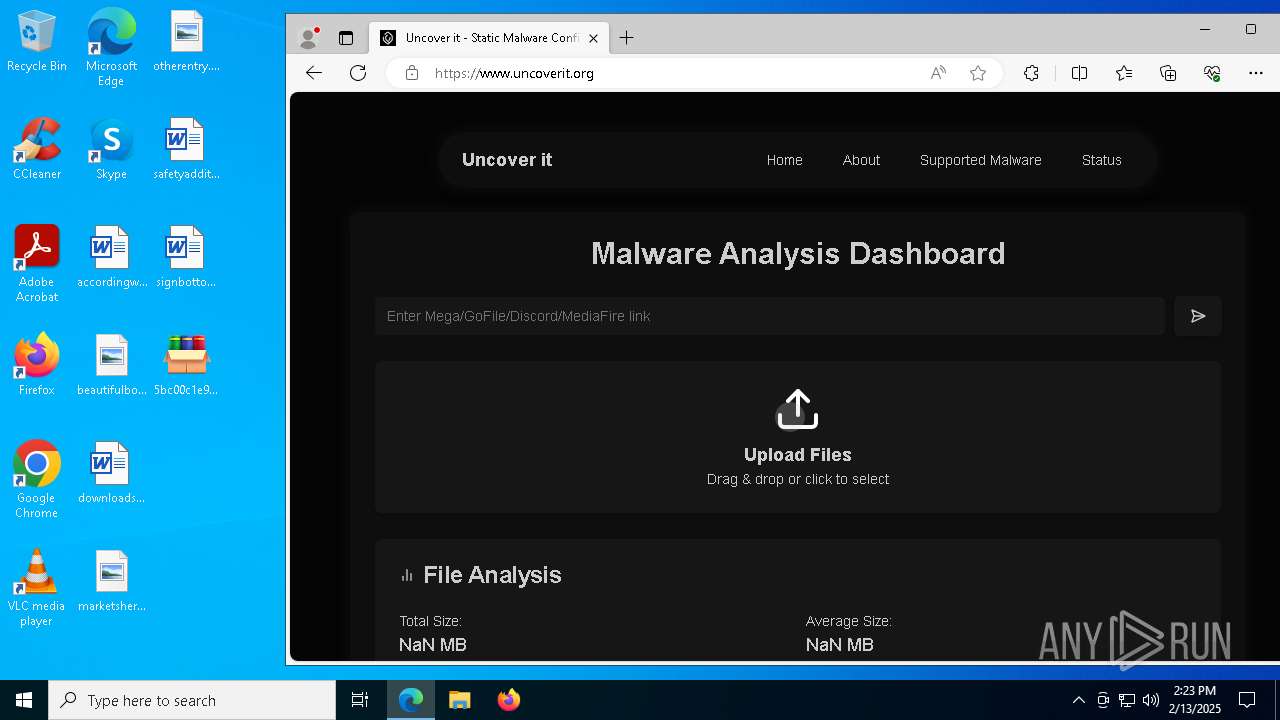This screenshot has height=720, width=1280.
Task: Open a new browser tab
Action: pos(626,38)
